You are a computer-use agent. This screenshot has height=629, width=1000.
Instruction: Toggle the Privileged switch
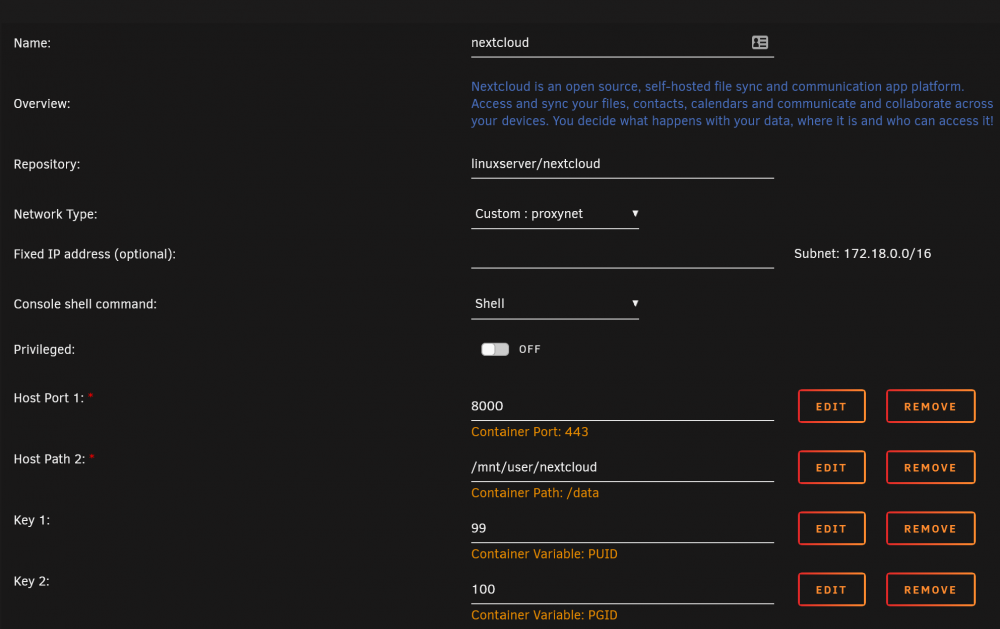495,349
